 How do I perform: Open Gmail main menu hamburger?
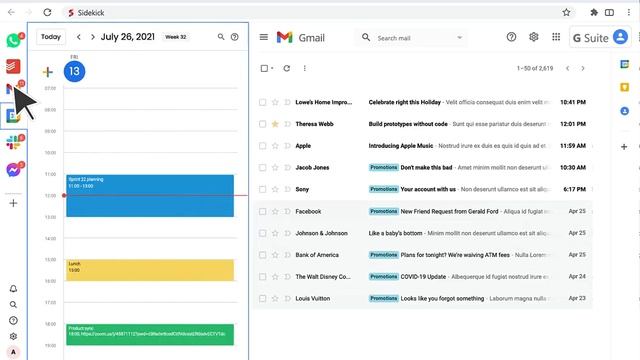(264, 37)
